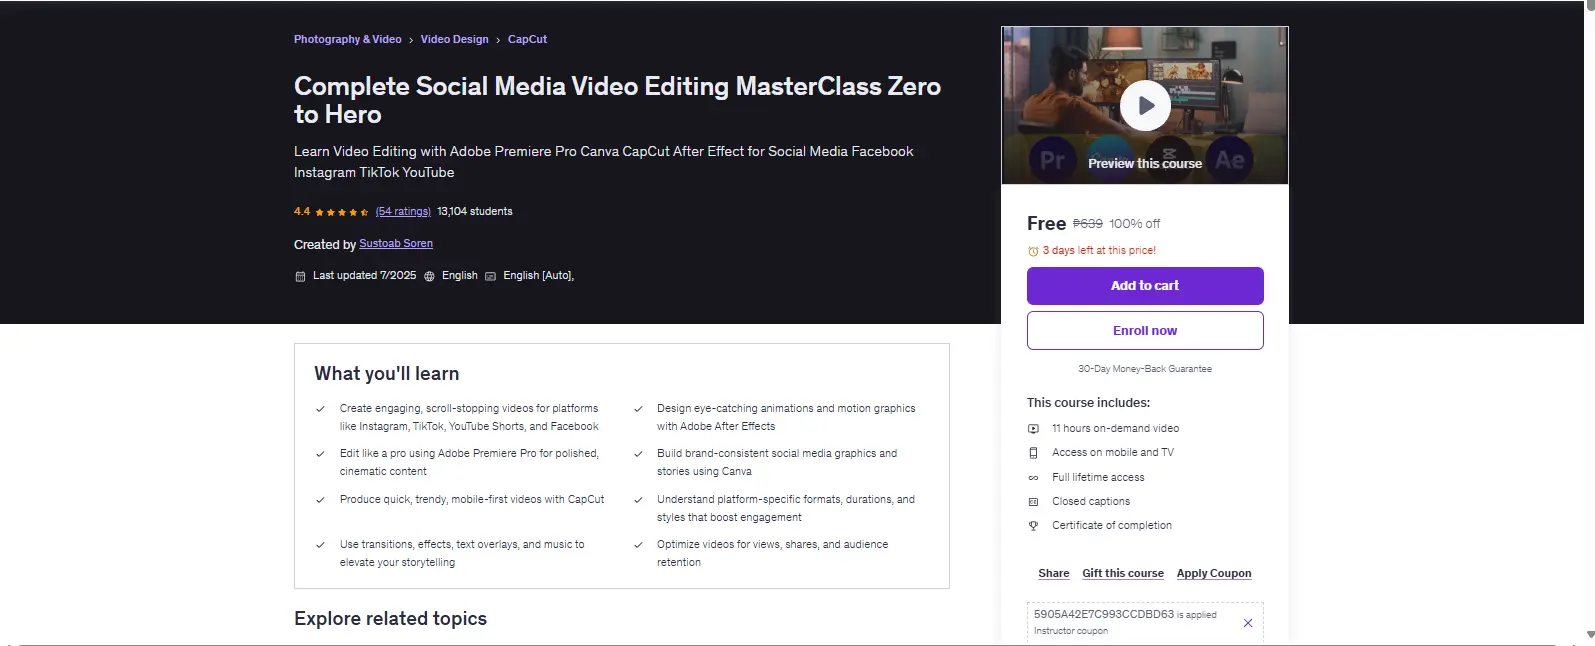This screenshot has width=1595, height=646.
Task: Click Certificate of completion text
Action: (1112, 526)
